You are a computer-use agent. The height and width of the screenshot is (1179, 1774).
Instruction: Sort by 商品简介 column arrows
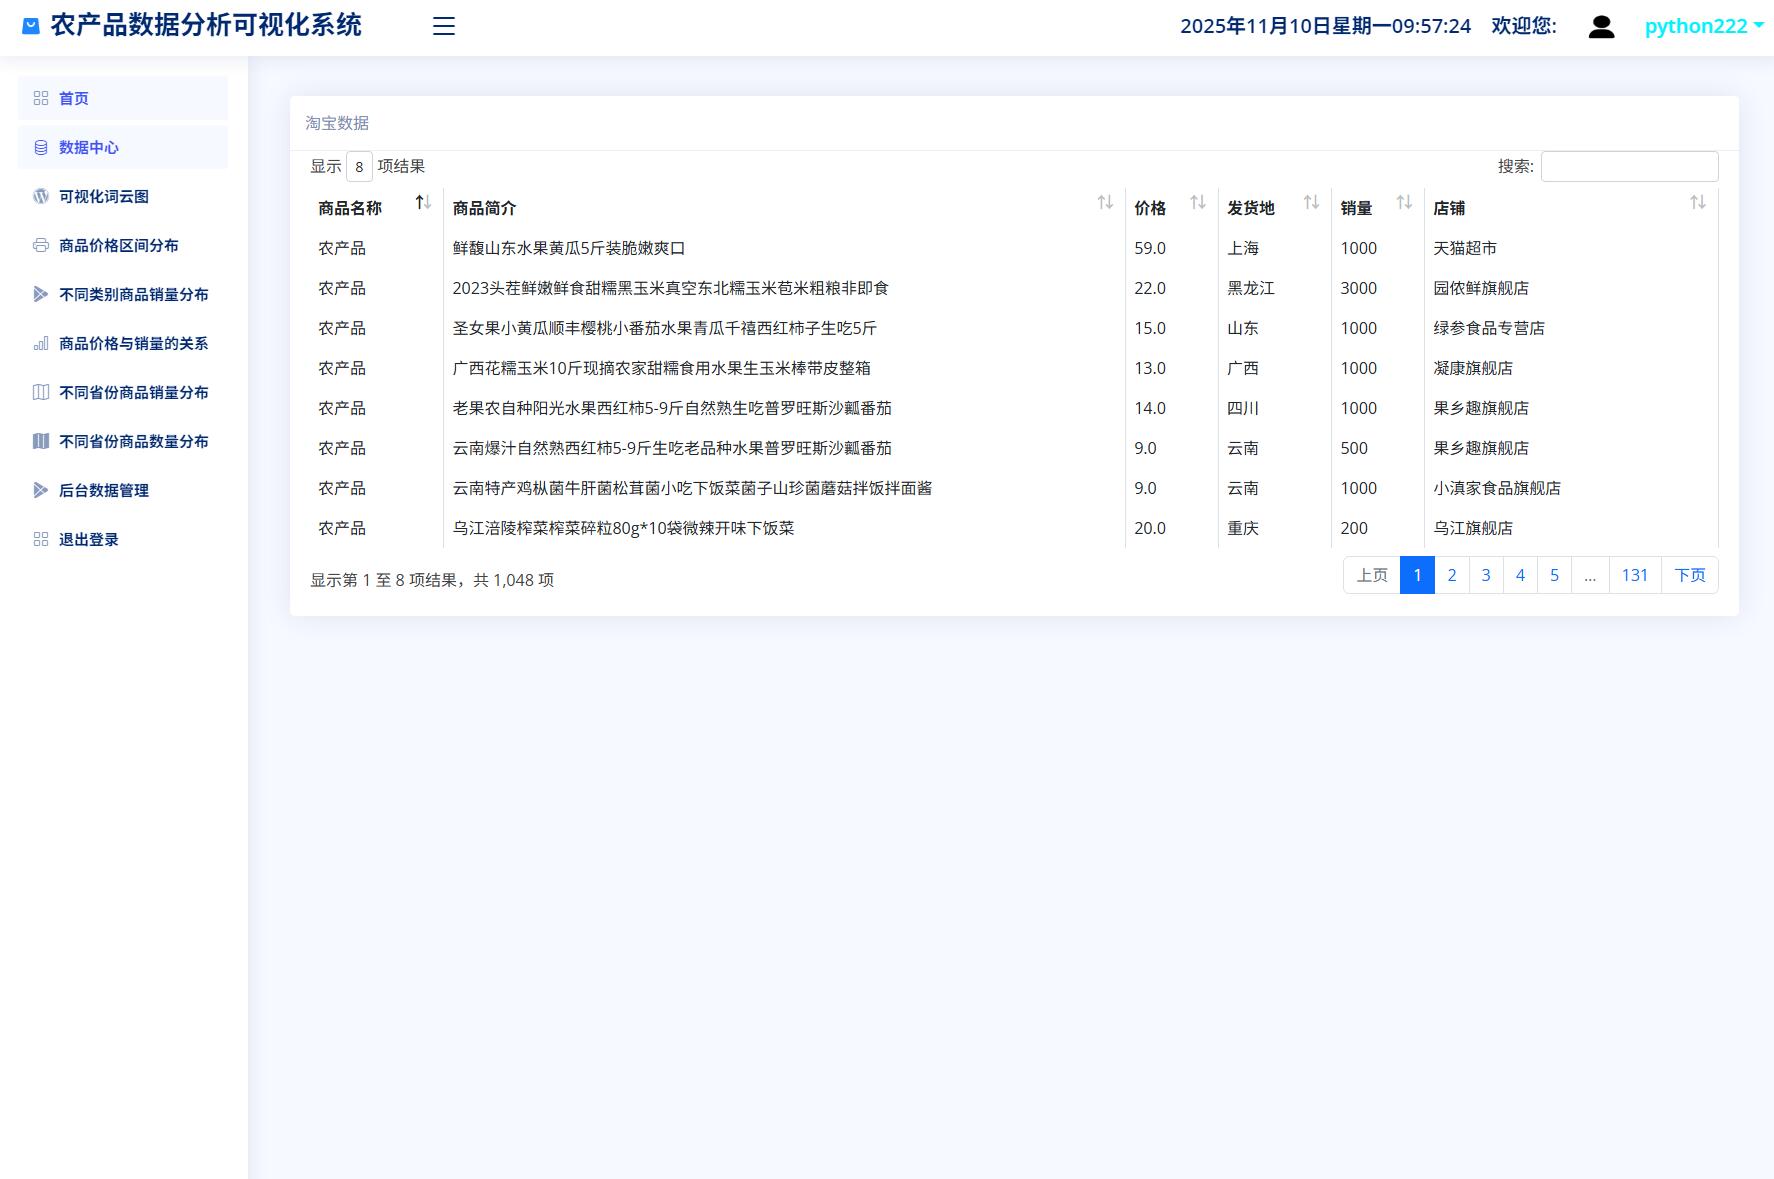pos(1105,203)
